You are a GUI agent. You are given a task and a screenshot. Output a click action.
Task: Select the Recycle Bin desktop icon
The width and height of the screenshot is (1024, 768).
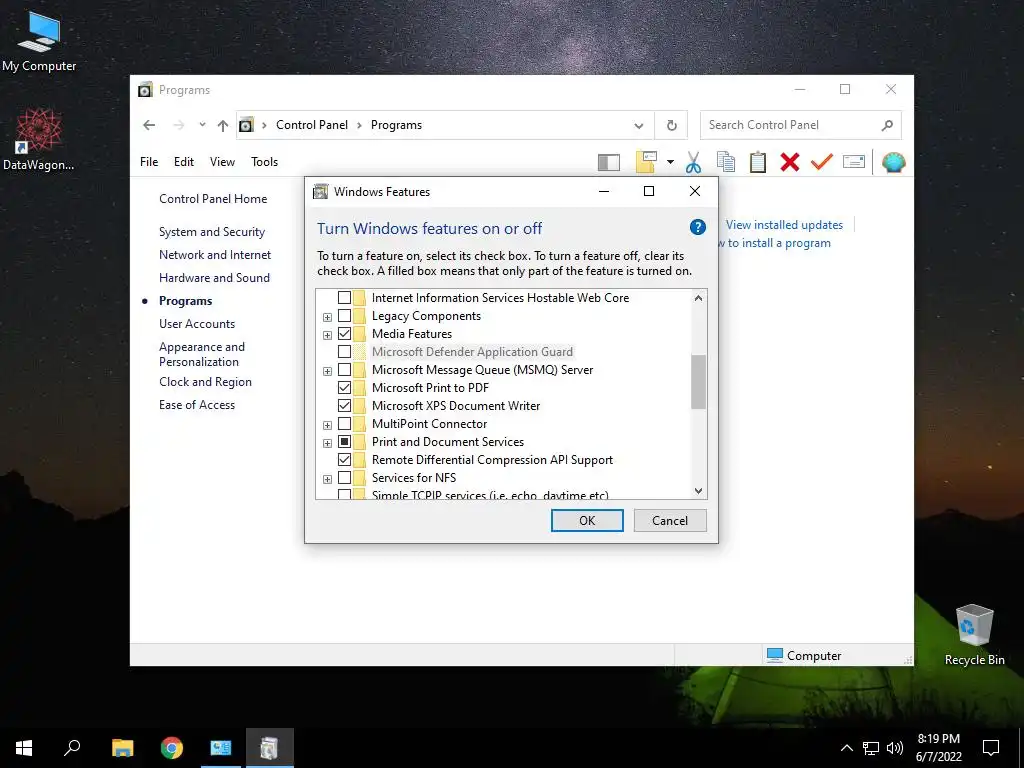click(x=974, y=635)
